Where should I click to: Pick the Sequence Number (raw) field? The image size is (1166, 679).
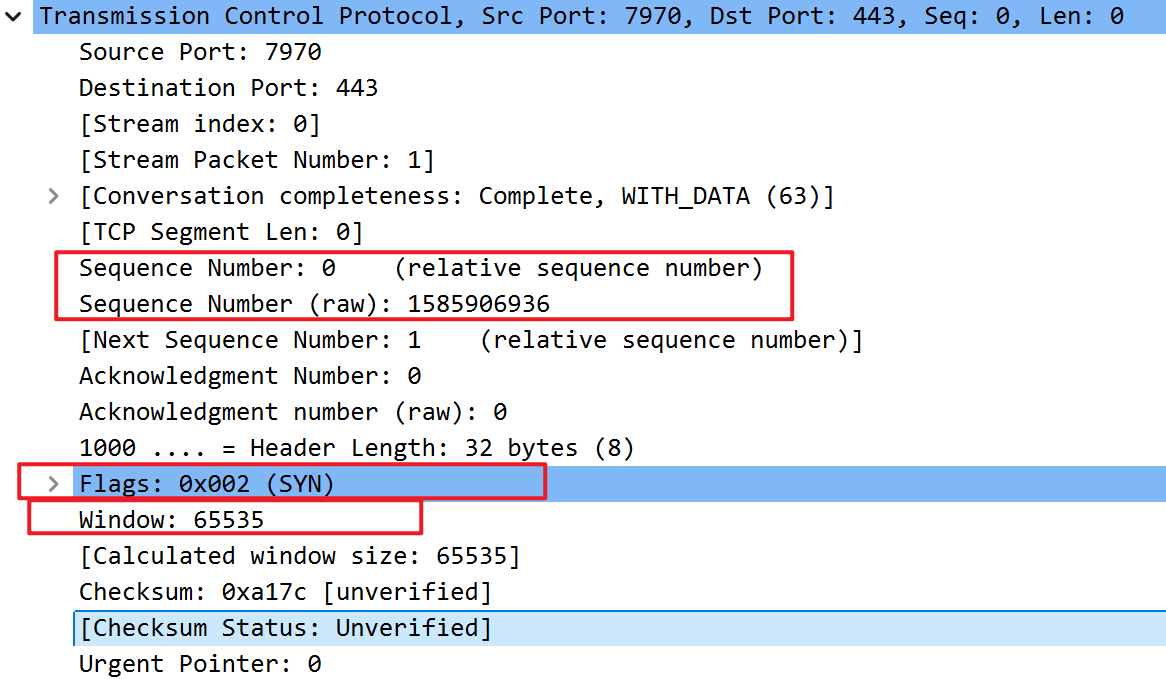point(314,304)
